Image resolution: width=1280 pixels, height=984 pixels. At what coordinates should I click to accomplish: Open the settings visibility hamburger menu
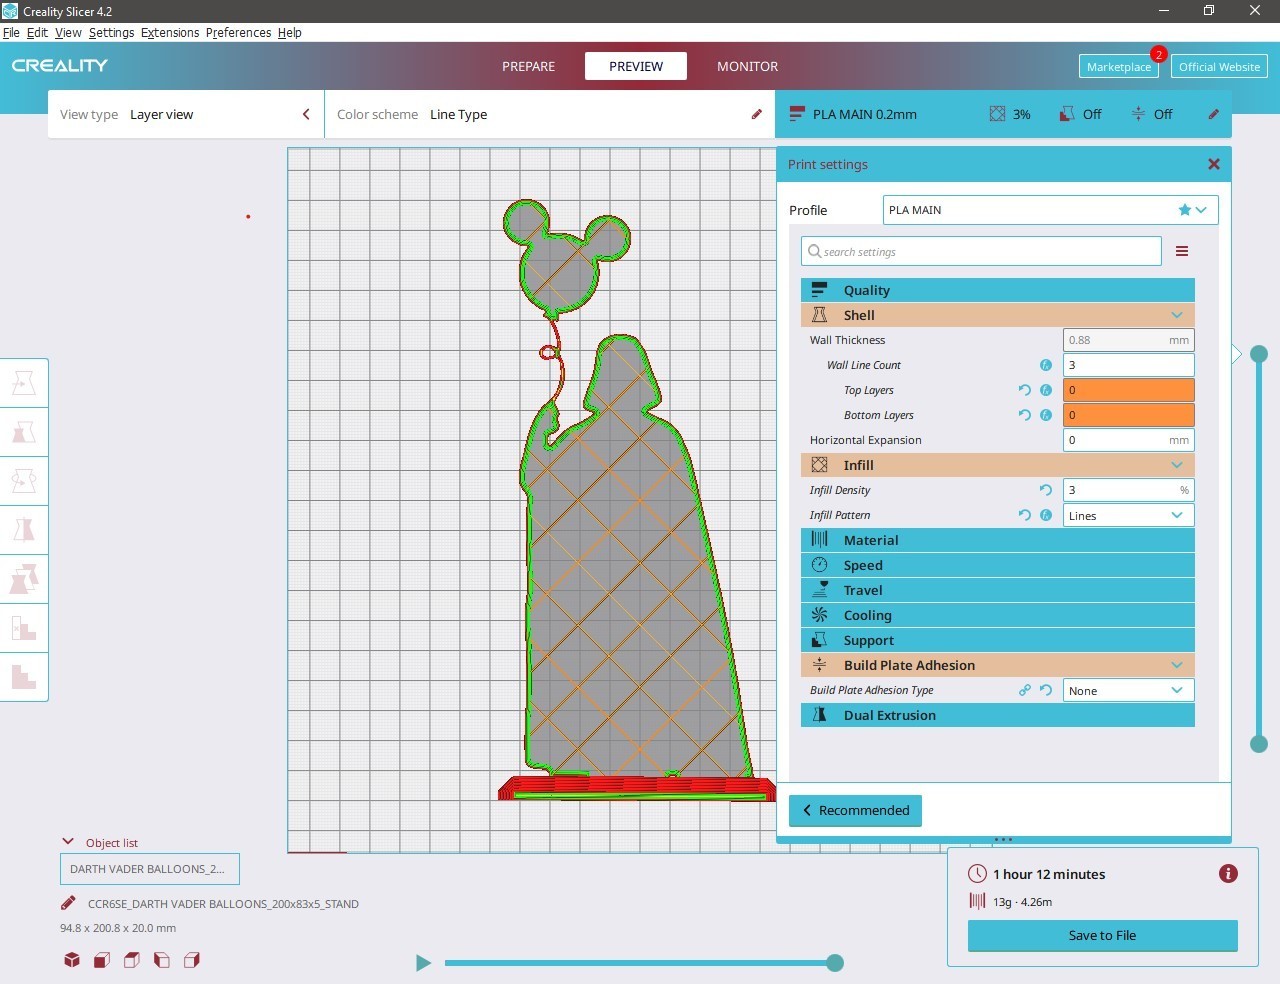pyautogui.click(x=1182, y=251)
